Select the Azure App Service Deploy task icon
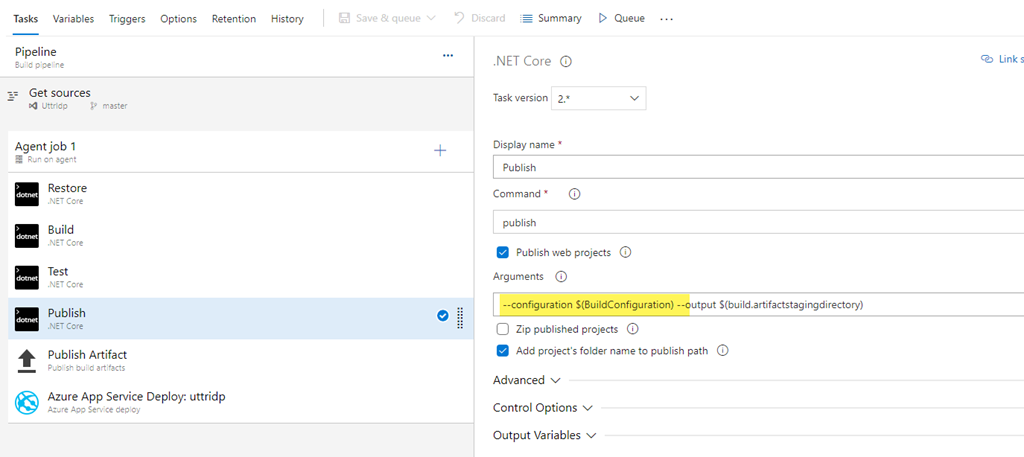 pyautogui.click(x=27, y=402)
